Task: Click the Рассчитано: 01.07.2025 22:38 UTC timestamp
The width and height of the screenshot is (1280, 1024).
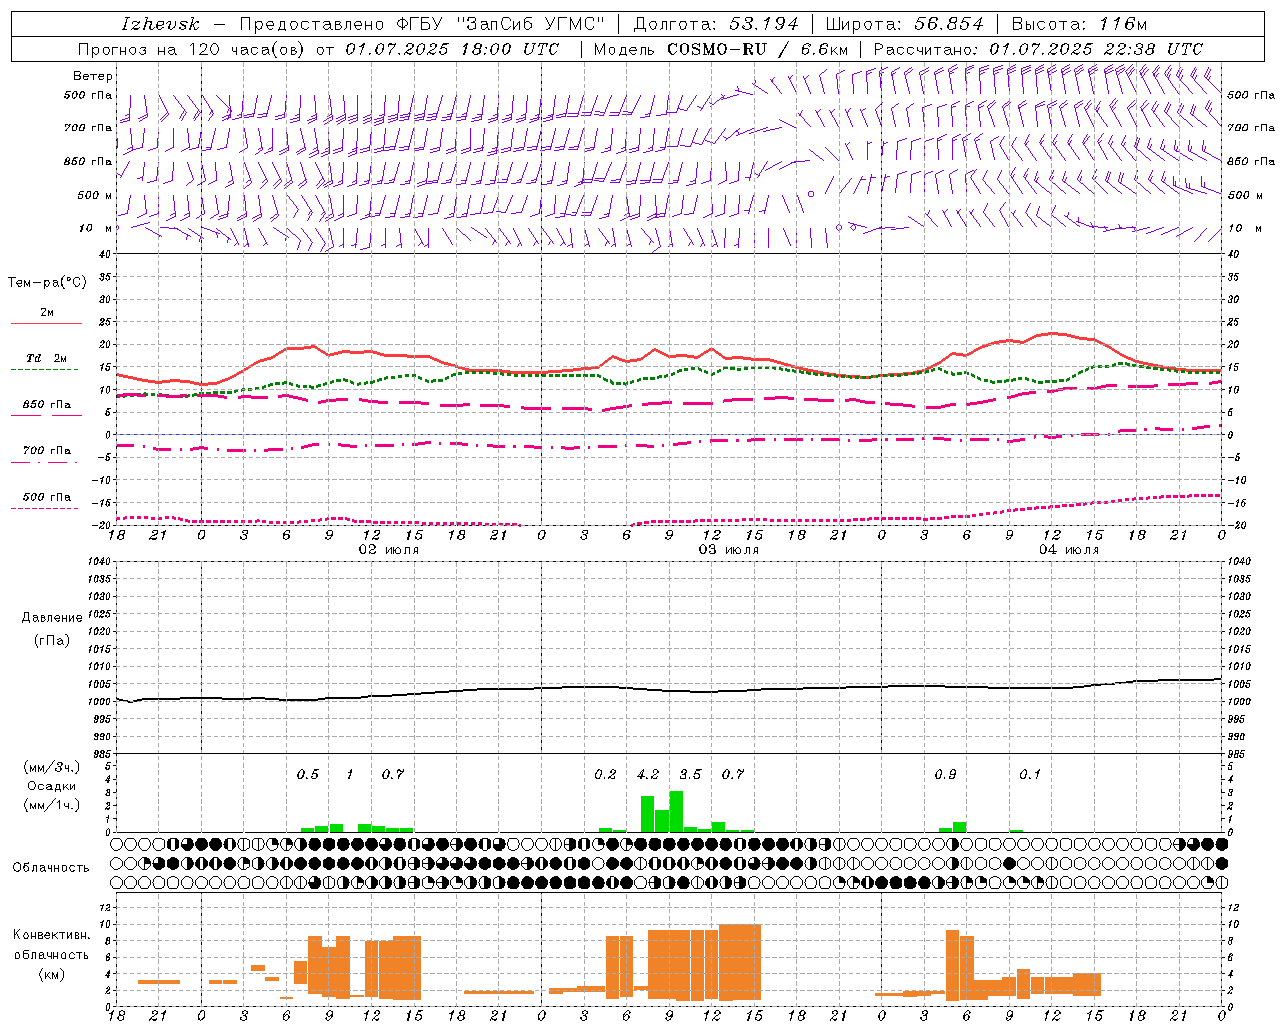Action: point(1038,49)
